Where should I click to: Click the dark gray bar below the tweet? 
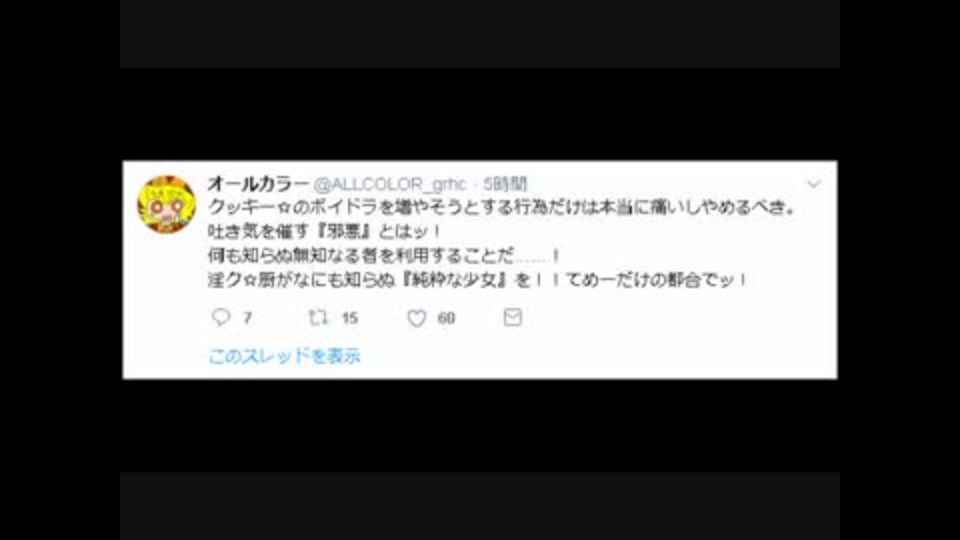[x=480, y=506]
